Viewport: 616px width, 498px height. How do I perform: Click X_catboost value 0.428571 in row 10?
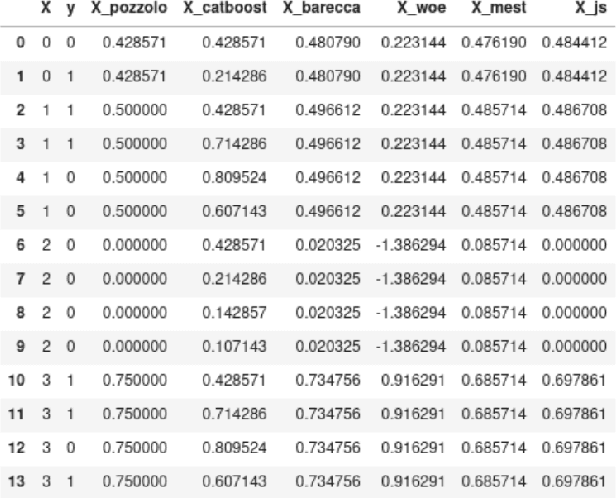tap(235, 380)
